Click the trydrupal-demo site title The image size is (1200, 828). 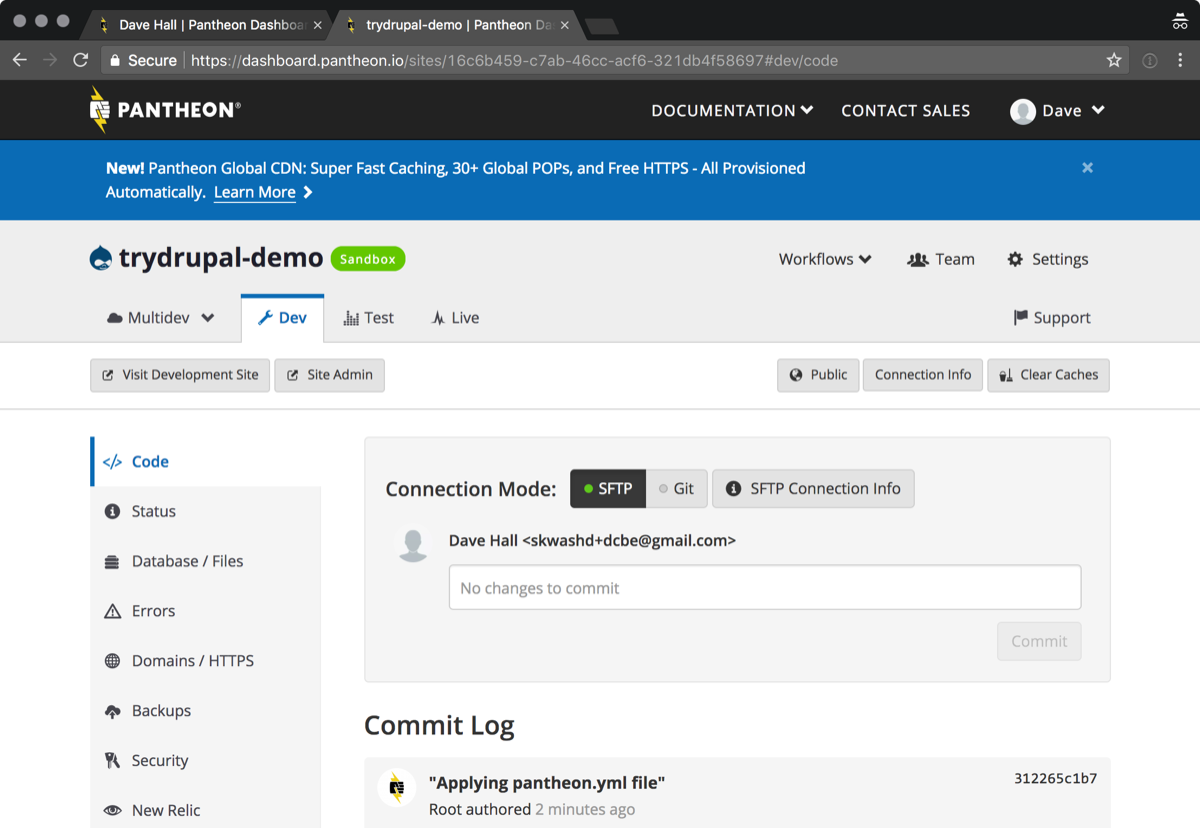click(221, 259)
